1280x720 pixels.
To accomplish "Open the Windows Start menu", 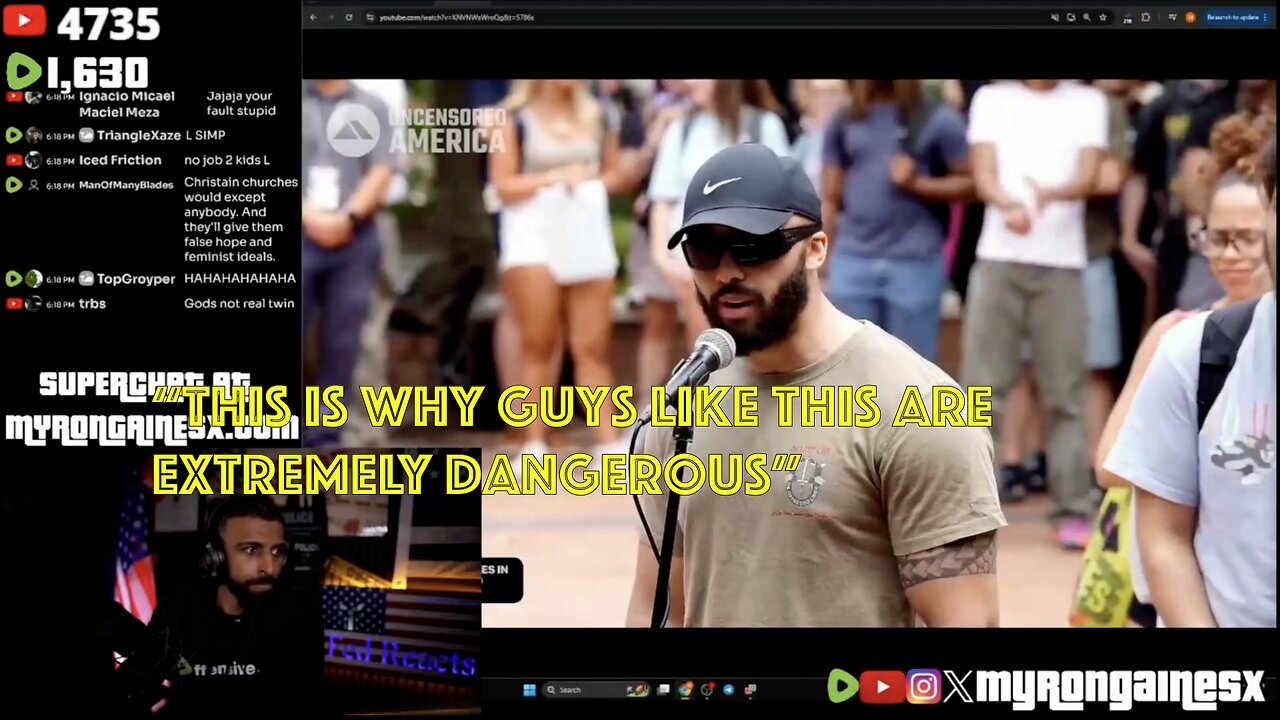I will point(529,690).
